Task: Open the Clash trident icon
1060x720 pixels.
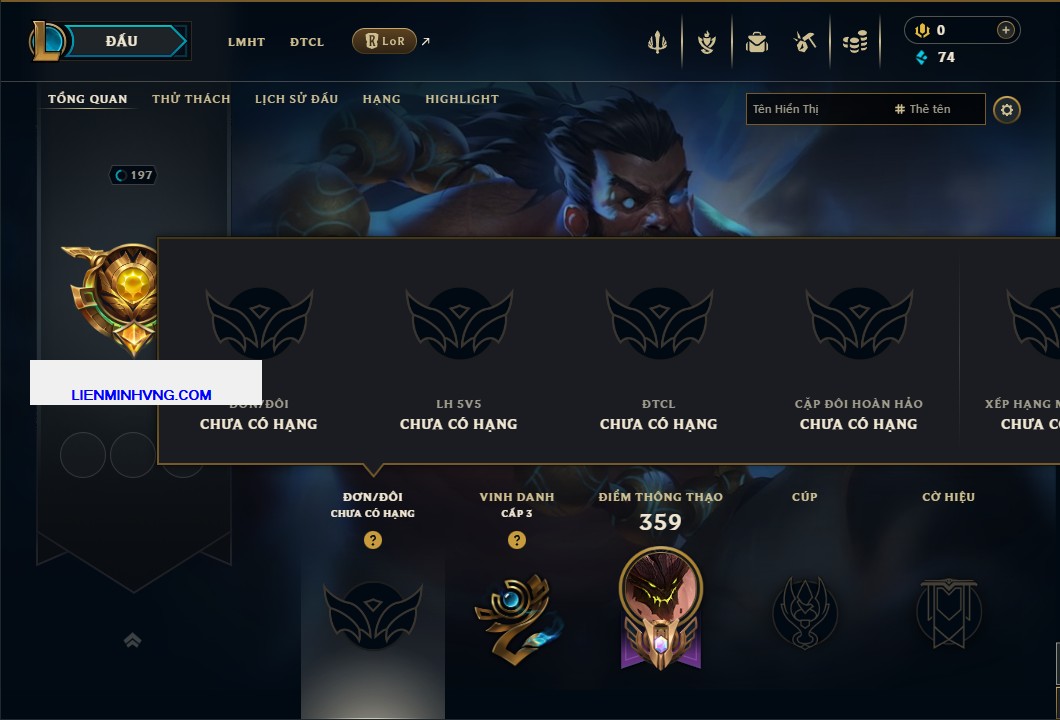Action: (x=657, y=42)
